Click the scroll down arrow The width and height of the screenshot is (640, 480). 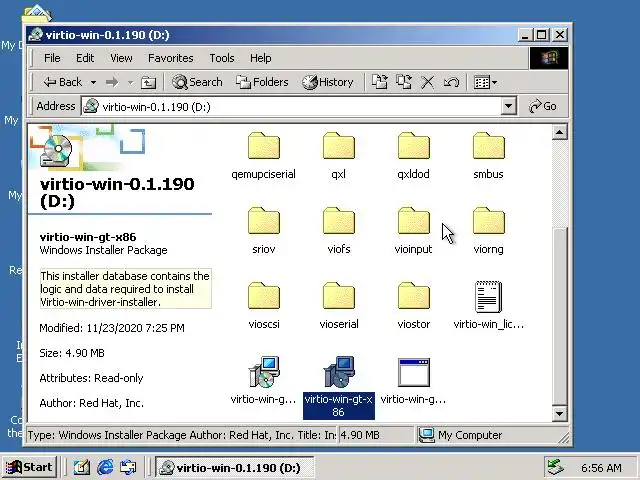(x=560, y=413)
